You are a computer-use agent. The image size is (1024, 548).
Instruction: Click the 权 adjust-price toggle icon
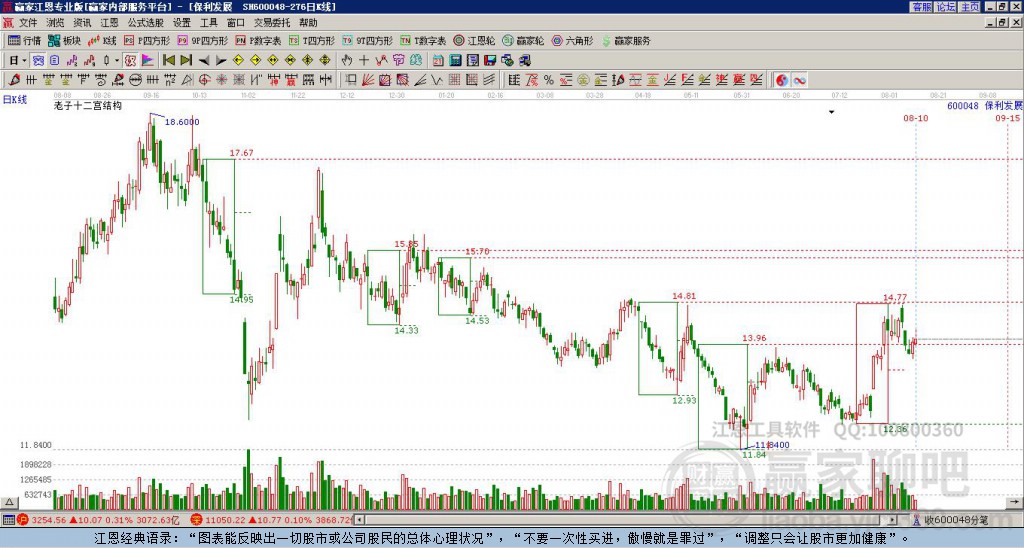(x=130, y=60)
